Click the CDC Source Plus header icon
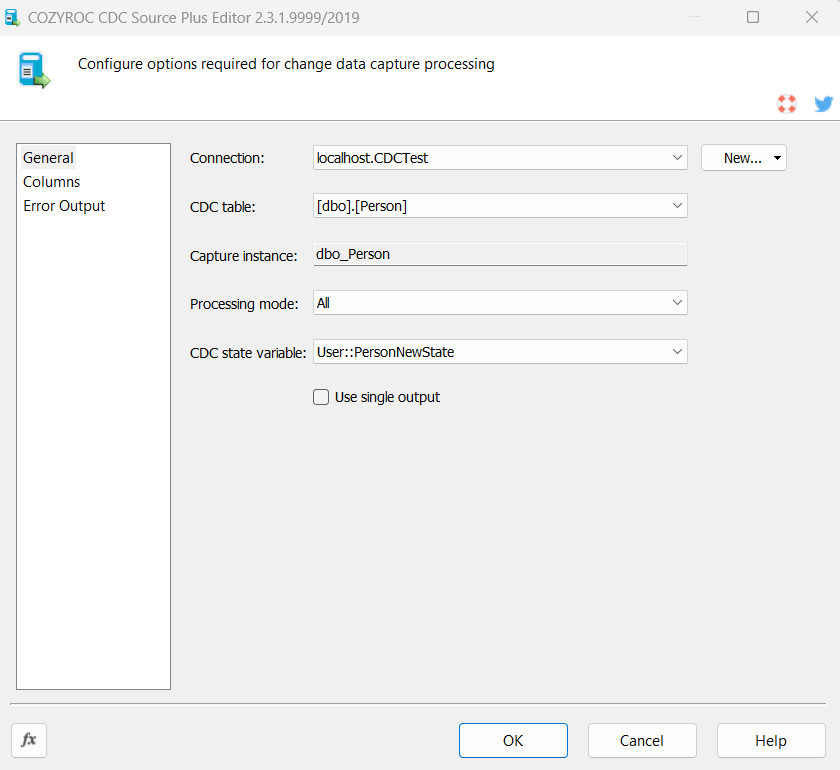This screenshot has width=840, height=770. pos(34,70)
